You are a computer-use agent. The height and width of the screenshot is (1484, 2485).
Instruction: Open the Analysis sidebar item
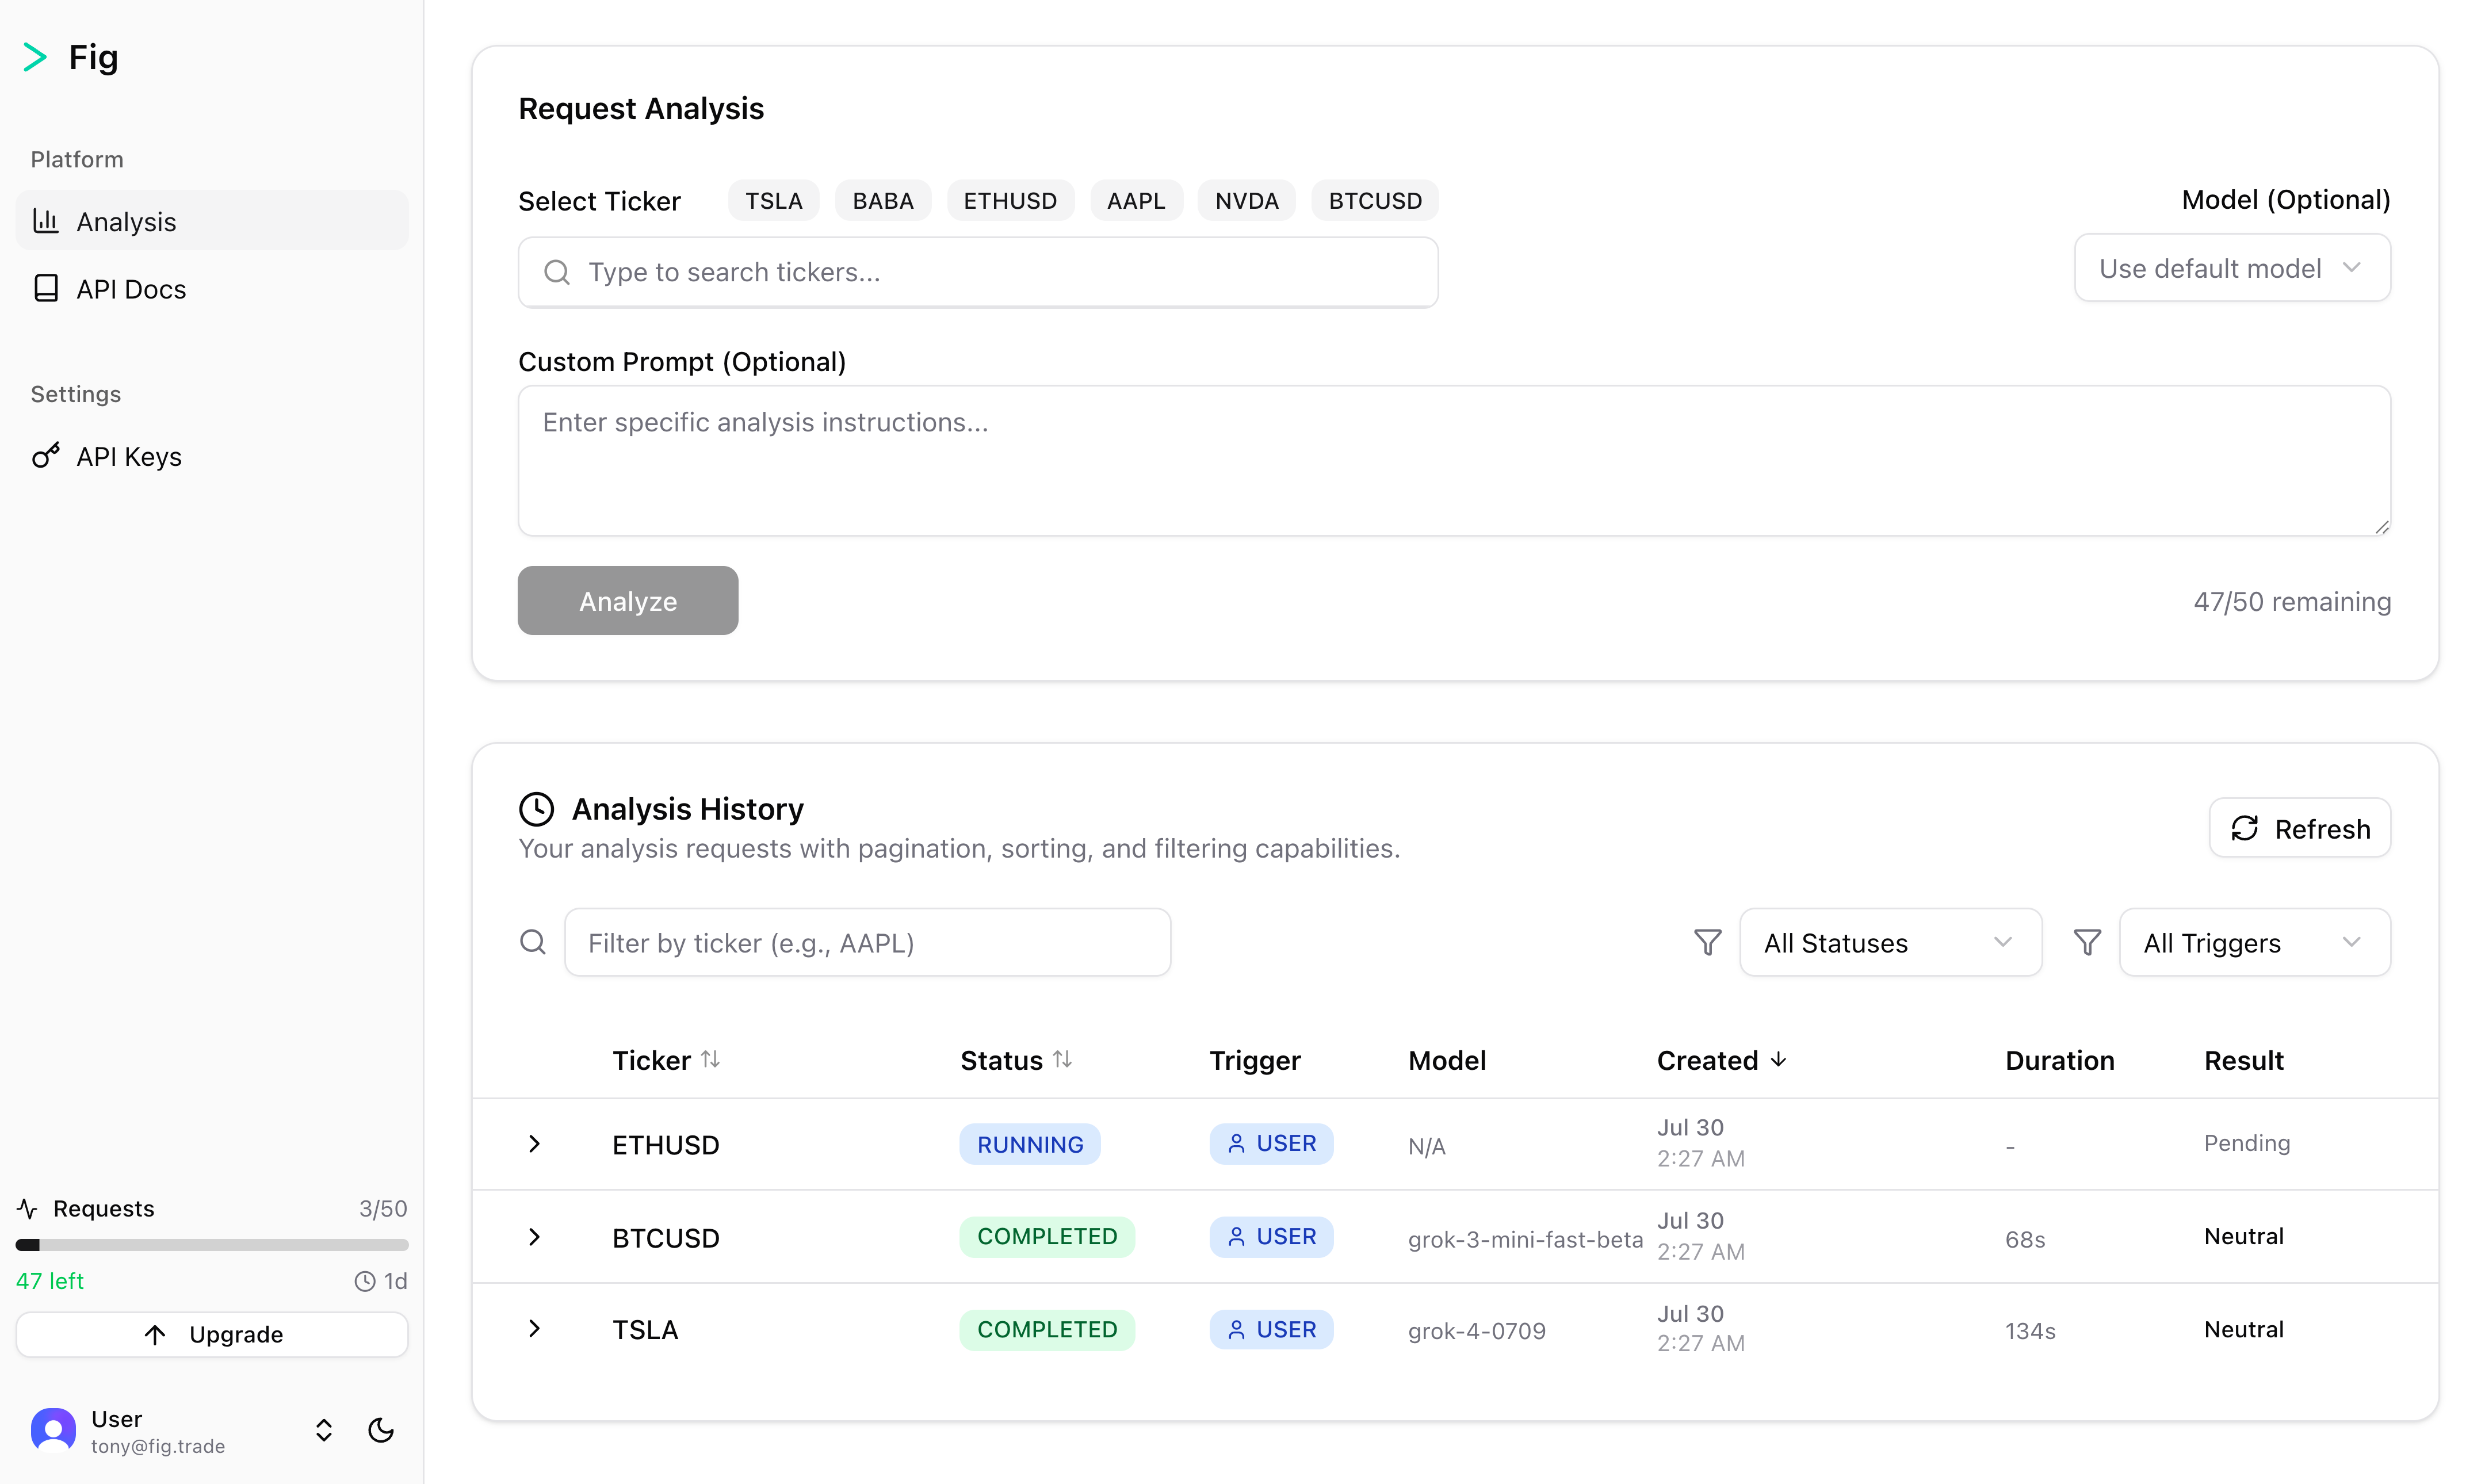click(x=212, y=221)
